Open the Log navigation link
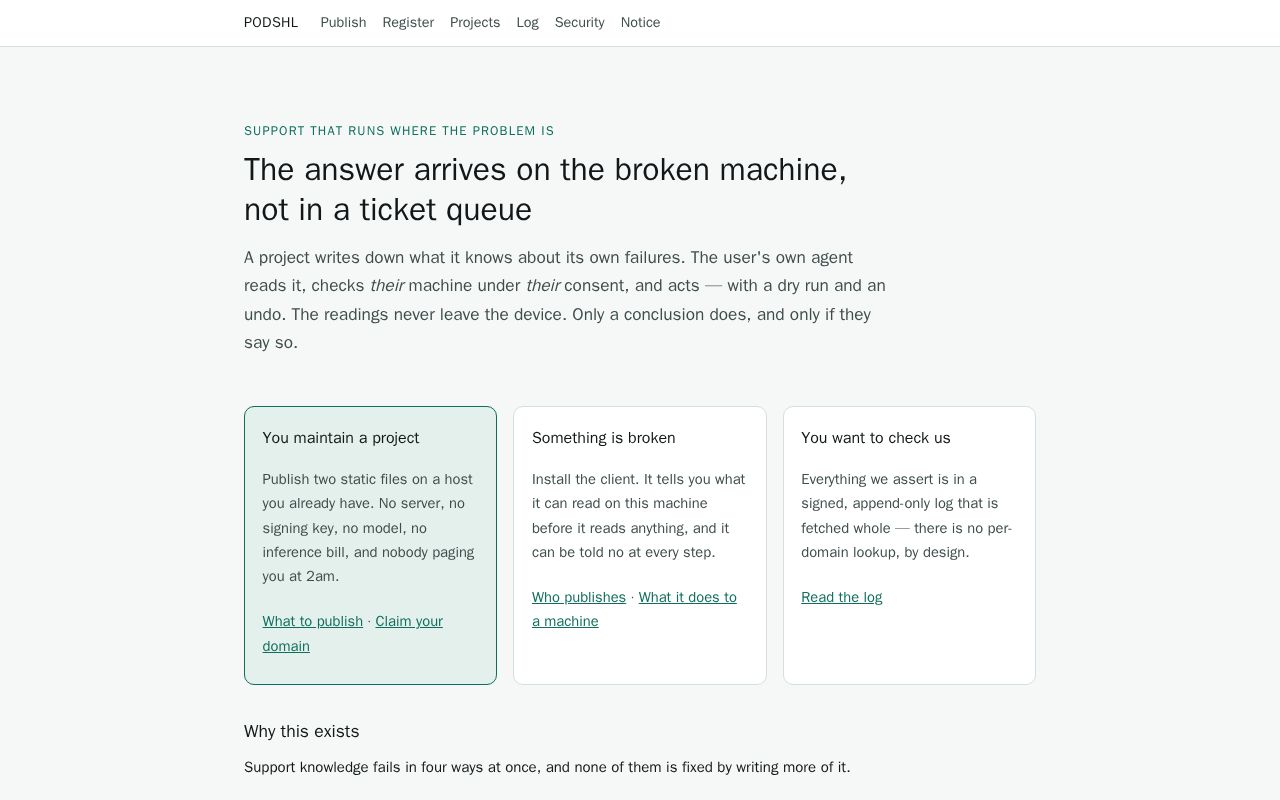Viewport: 1280px width, 800px height. 528,22
